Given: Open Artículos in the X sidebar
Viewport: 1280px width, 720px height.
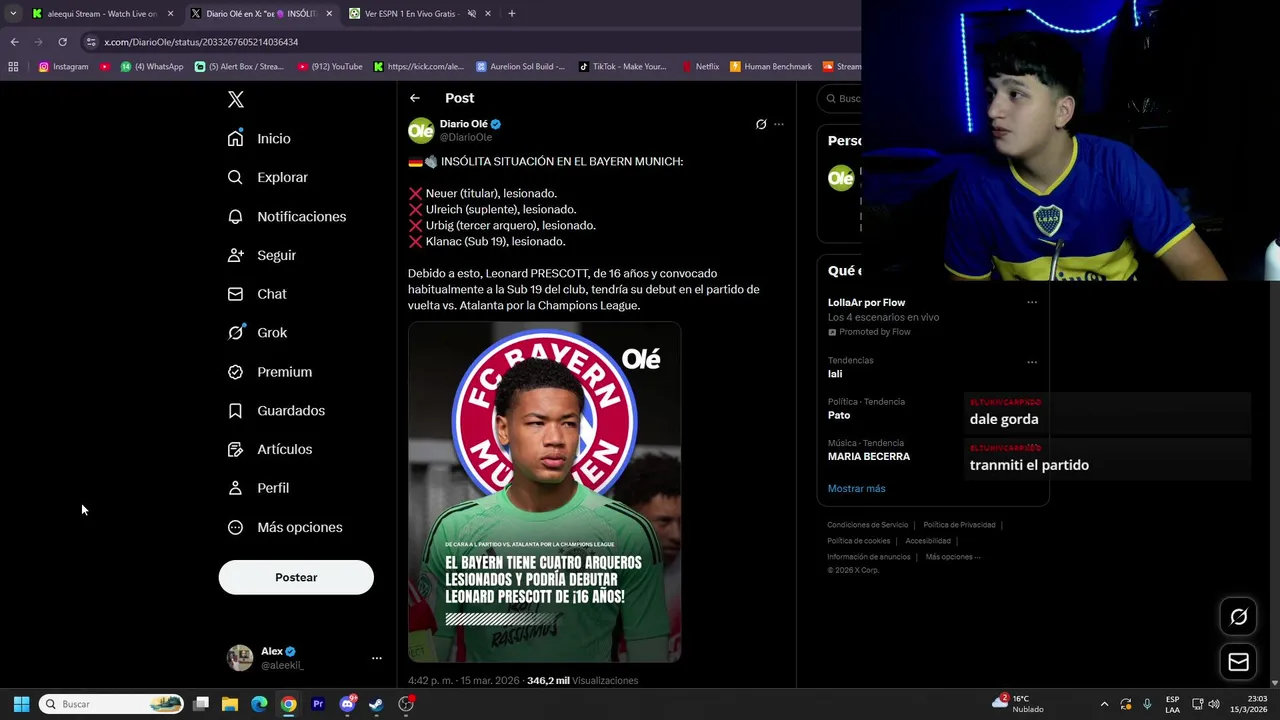Looking at the screenshot, I should 270,450.
